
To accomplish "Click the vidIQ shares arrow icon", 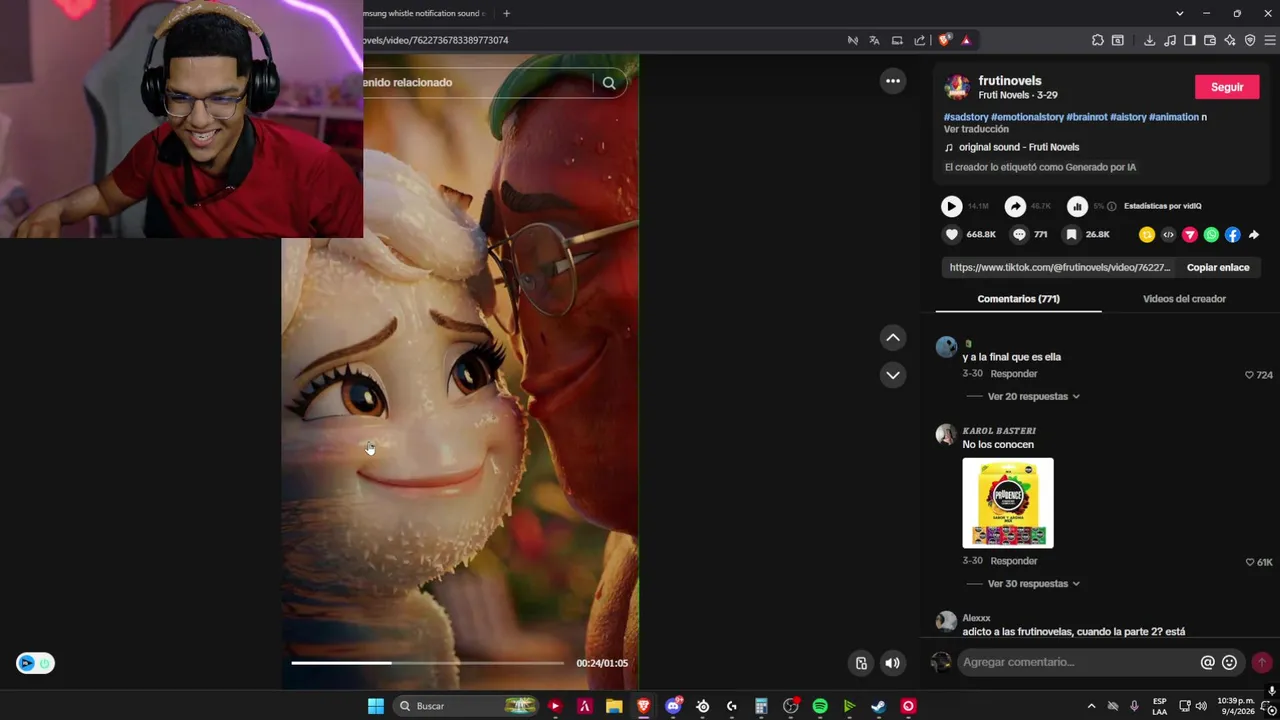I will pyautogui.click(x=1015, y=206).
